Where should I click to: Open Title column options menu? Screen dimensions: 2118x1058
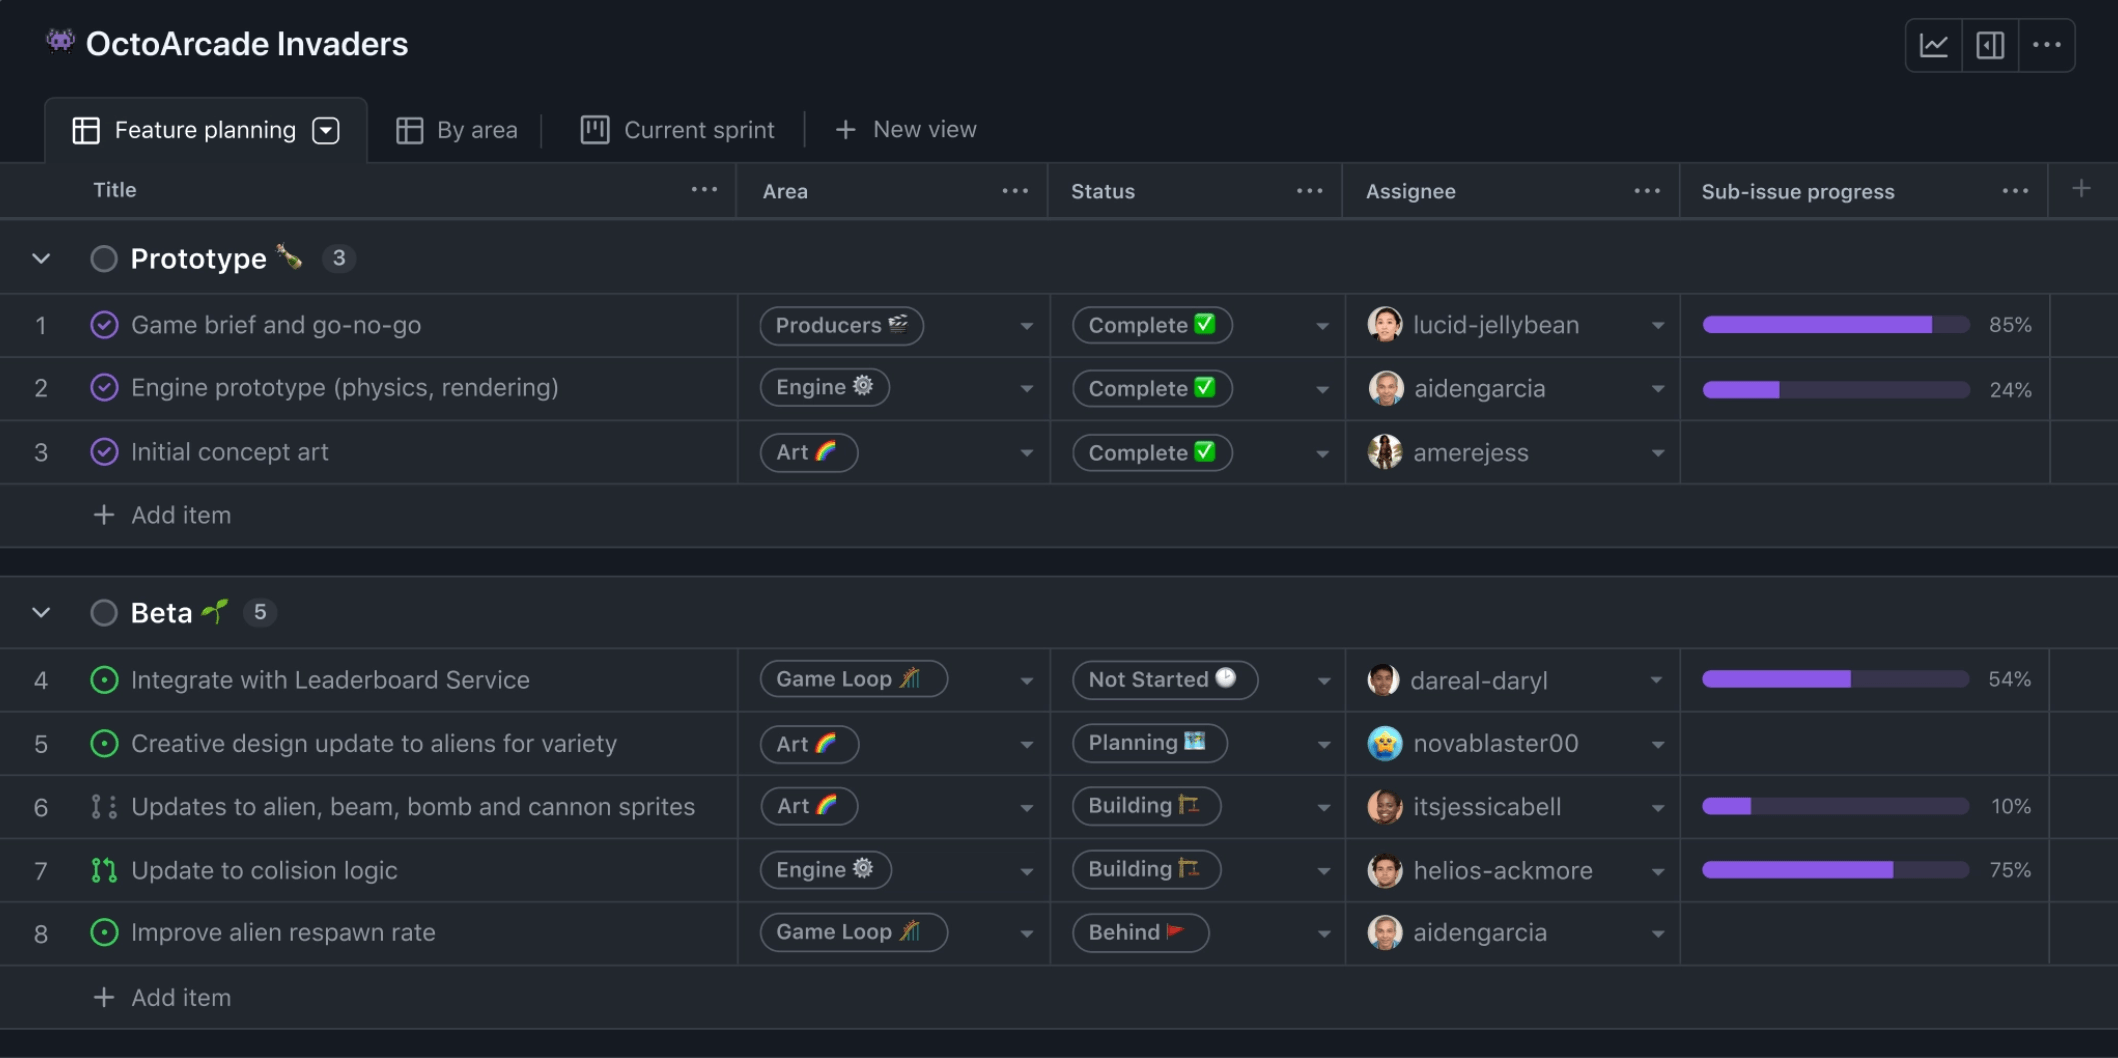coord(704,190)
